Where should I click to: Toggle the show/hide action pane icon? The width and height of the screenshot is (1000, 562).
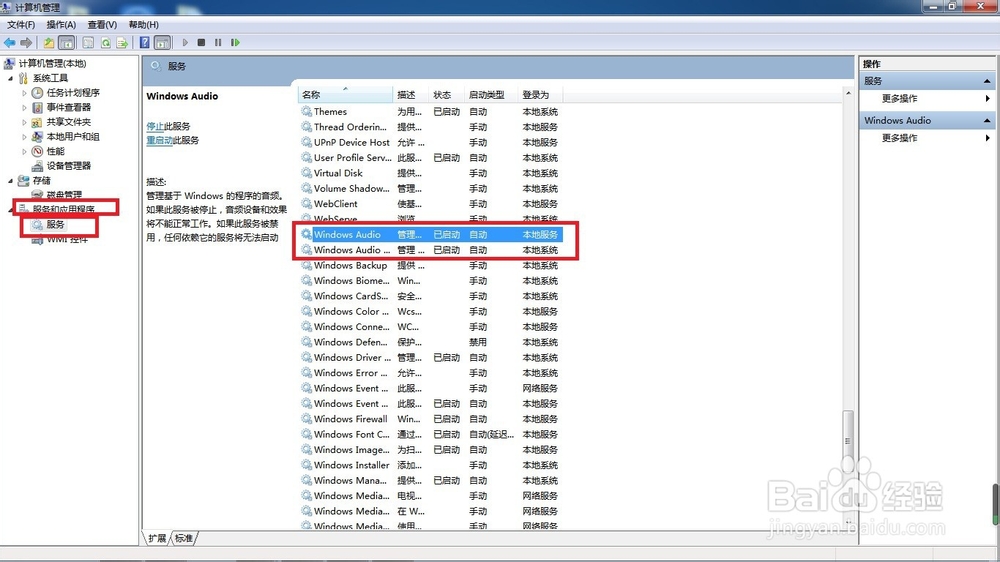click(163, 43)
